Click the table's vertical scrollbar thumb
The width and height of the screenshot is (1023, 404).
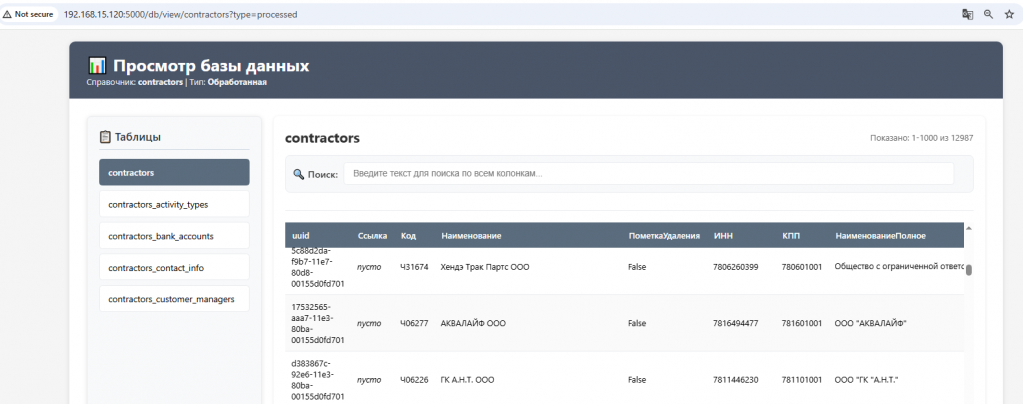pyautogui.click(x=969, y=269)
